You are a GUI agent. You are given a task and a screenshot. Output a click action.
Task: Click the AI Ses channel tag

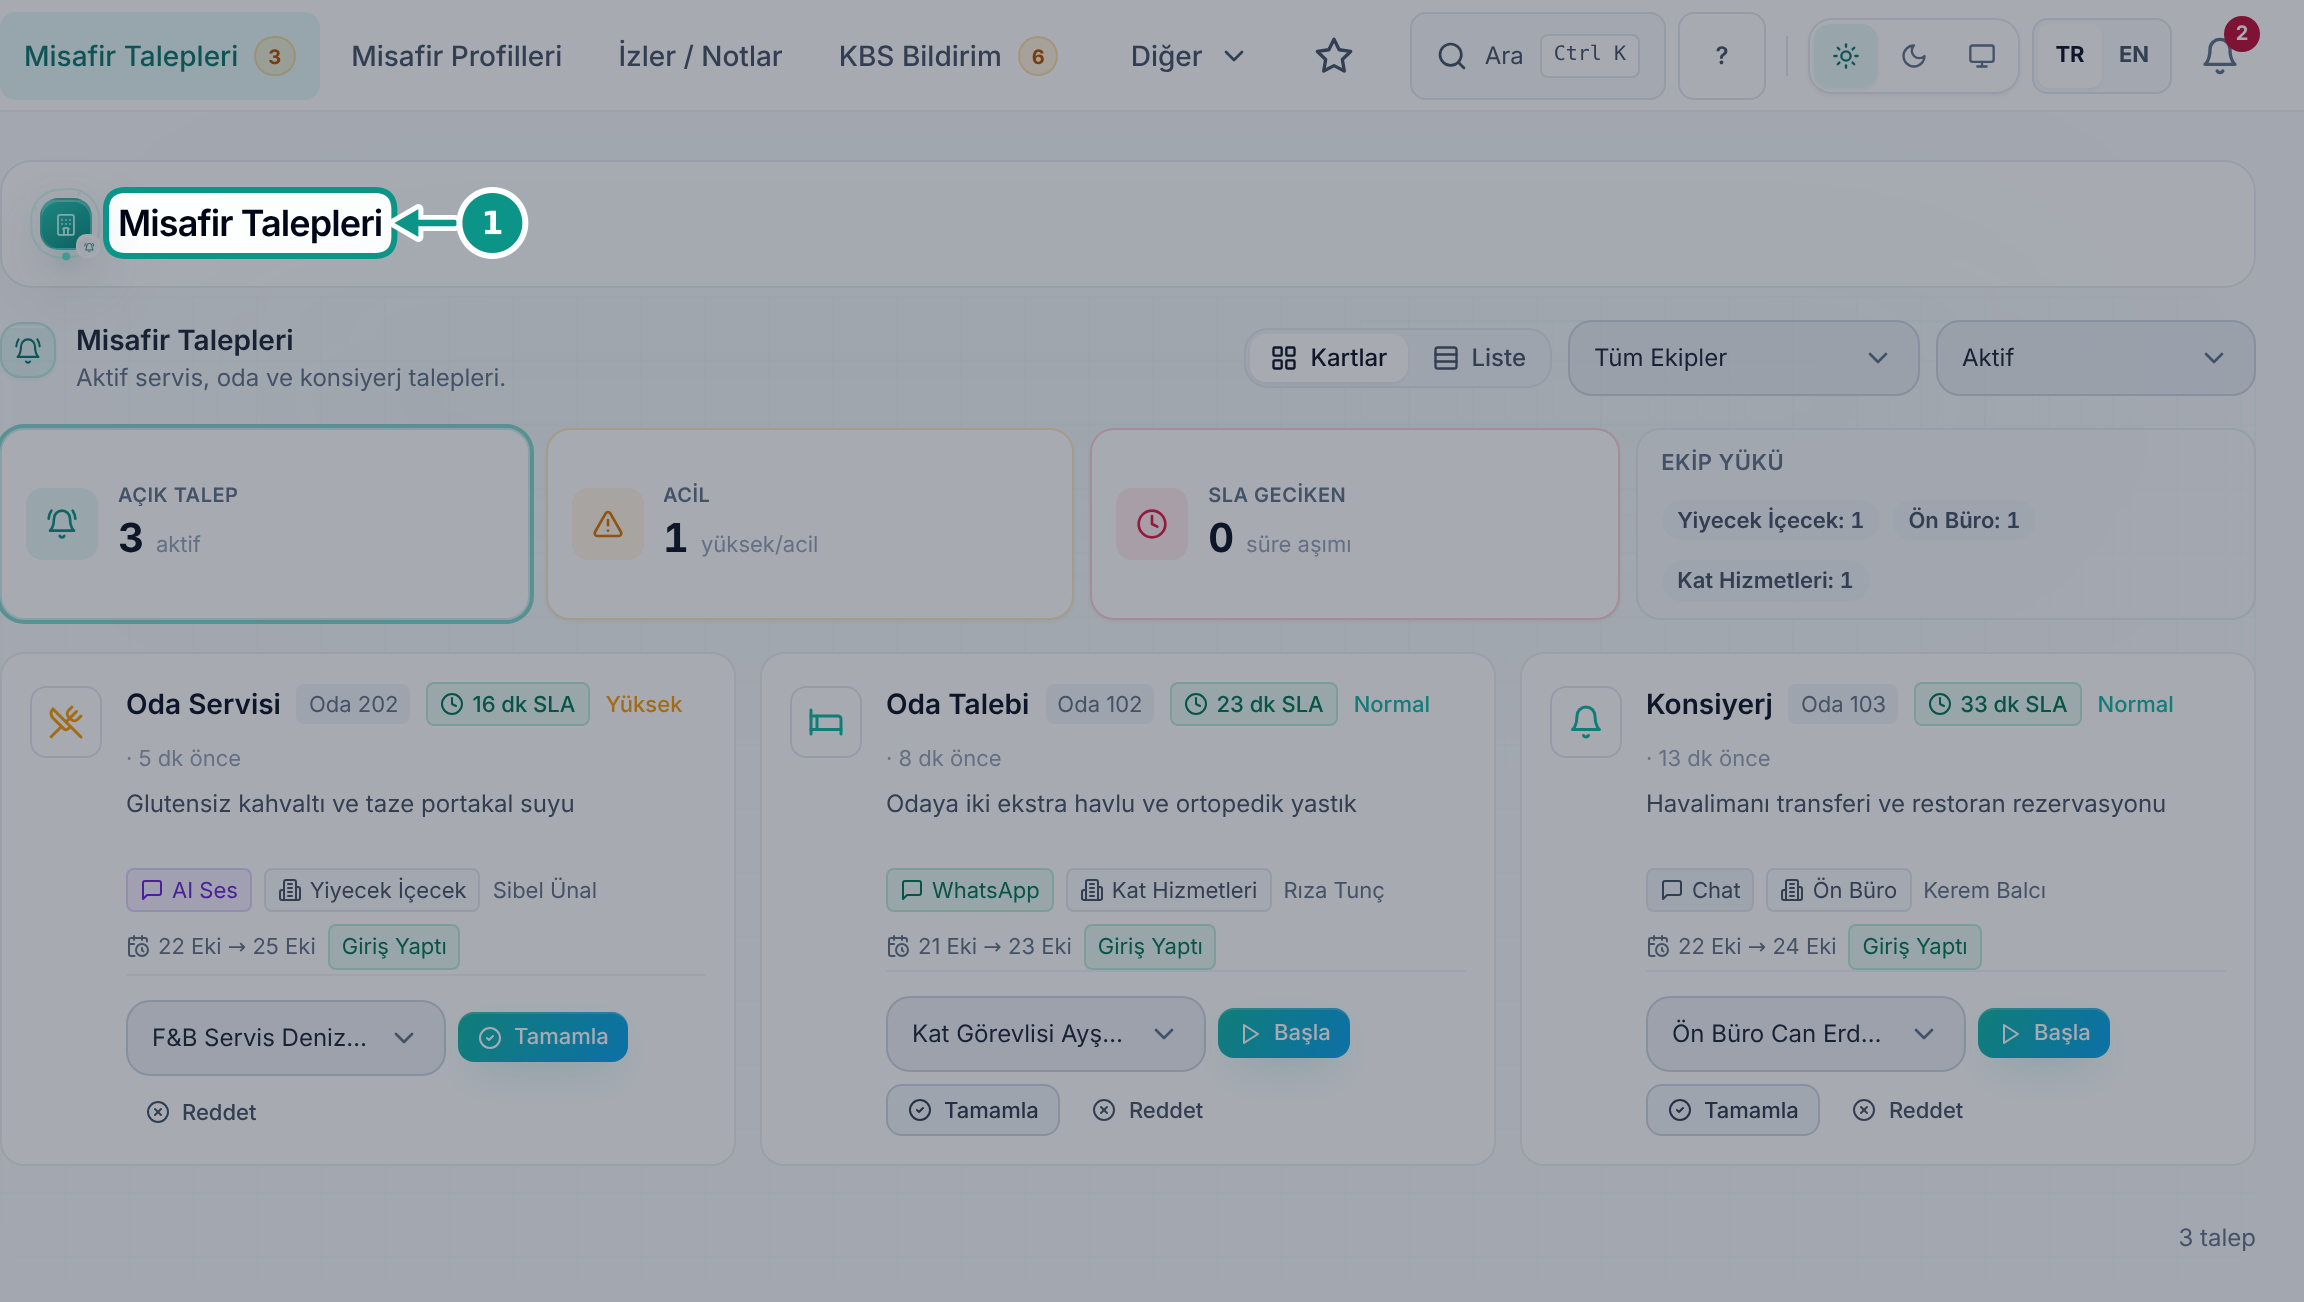point(189,890)
